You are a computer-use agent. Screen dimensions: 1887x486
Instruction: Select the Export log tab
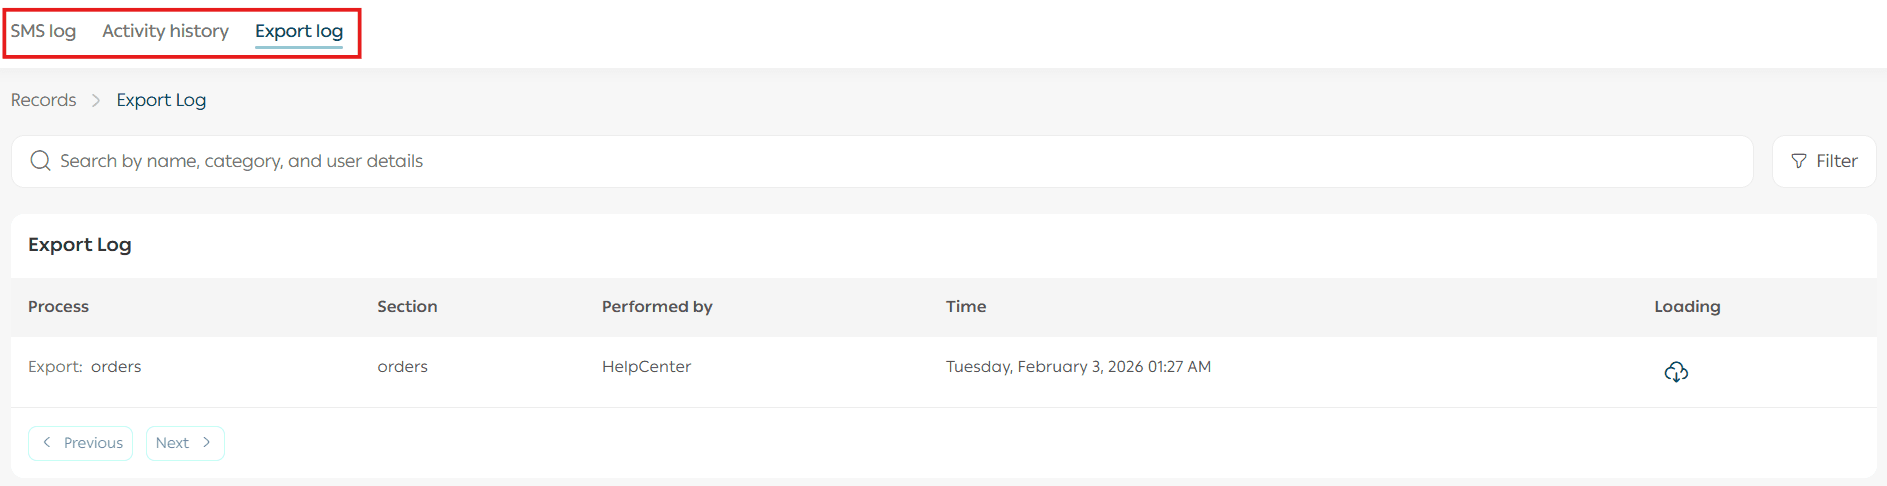299,31
